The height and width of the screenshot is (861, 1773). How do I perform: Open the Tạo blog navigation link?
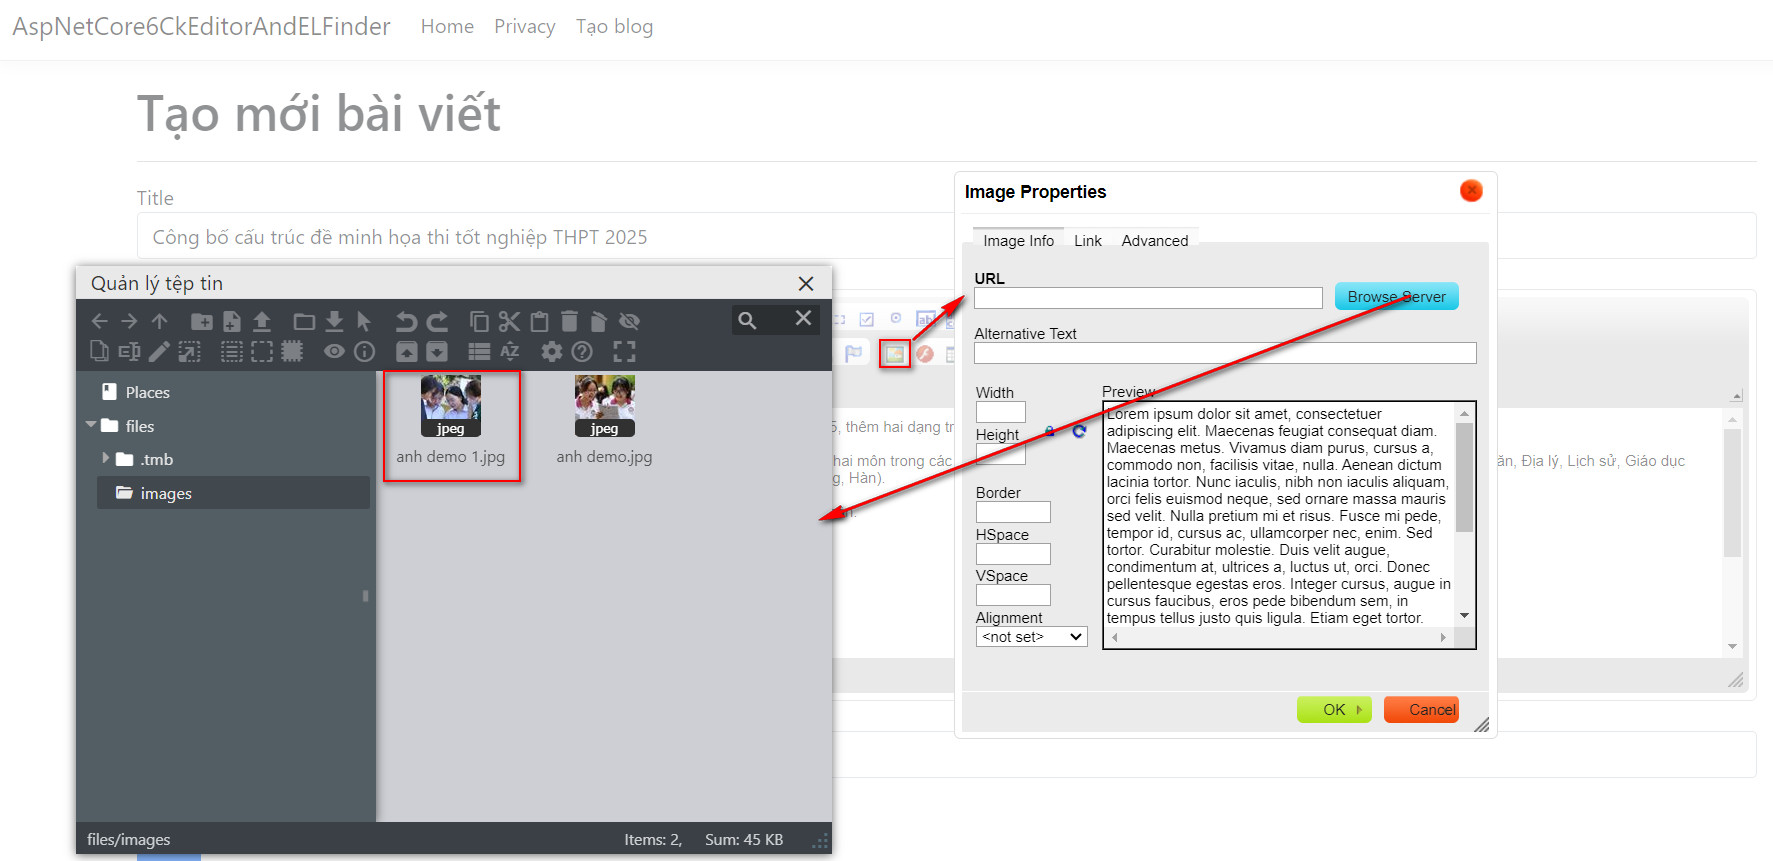(614, 27)
